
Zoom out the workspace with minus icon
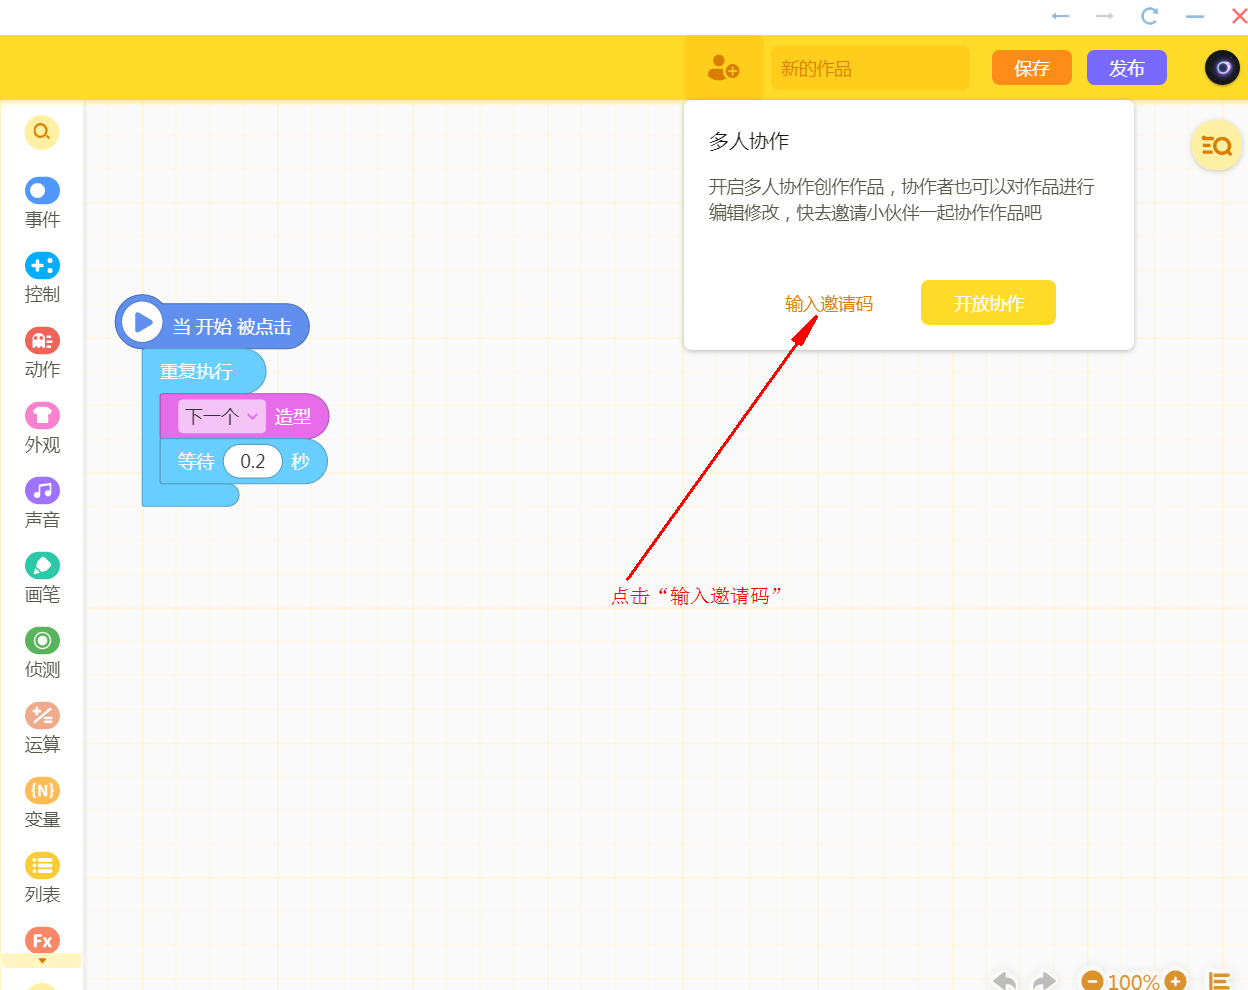[x=1092, y=981]
